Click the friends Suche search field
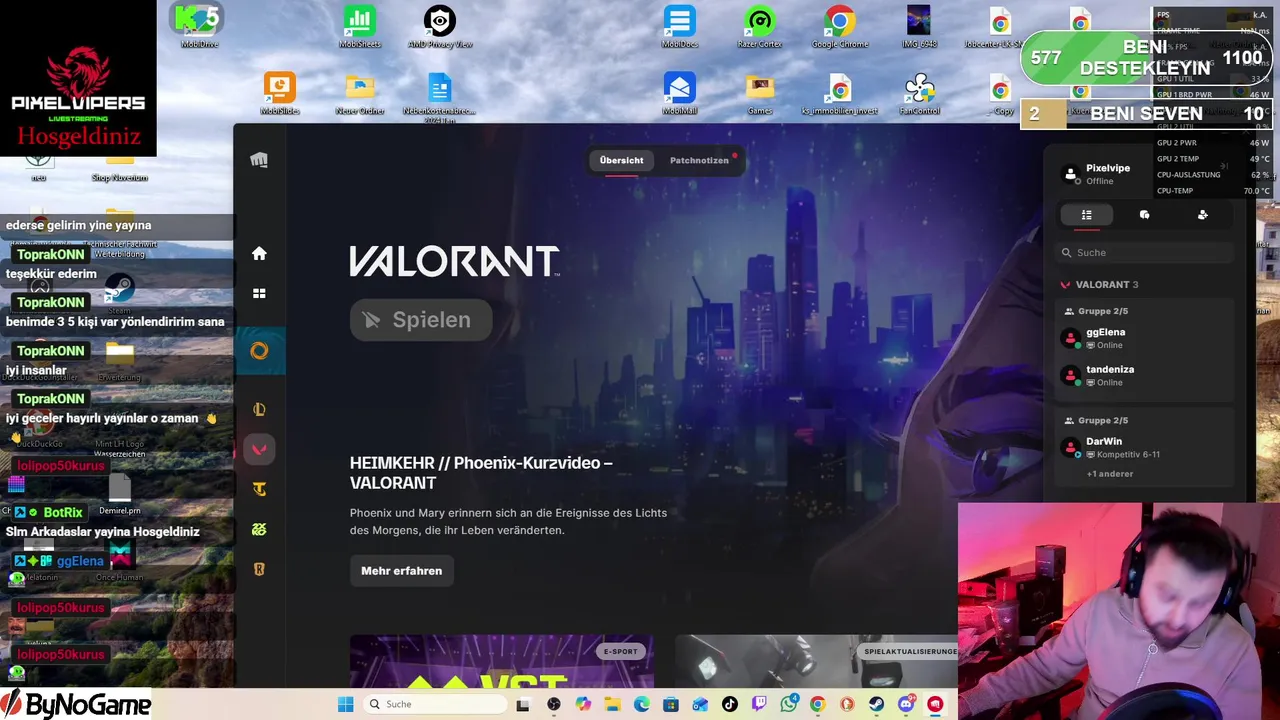This screenshot has height=720, width=1280. pyautogui.click(x=1144, y=253)
